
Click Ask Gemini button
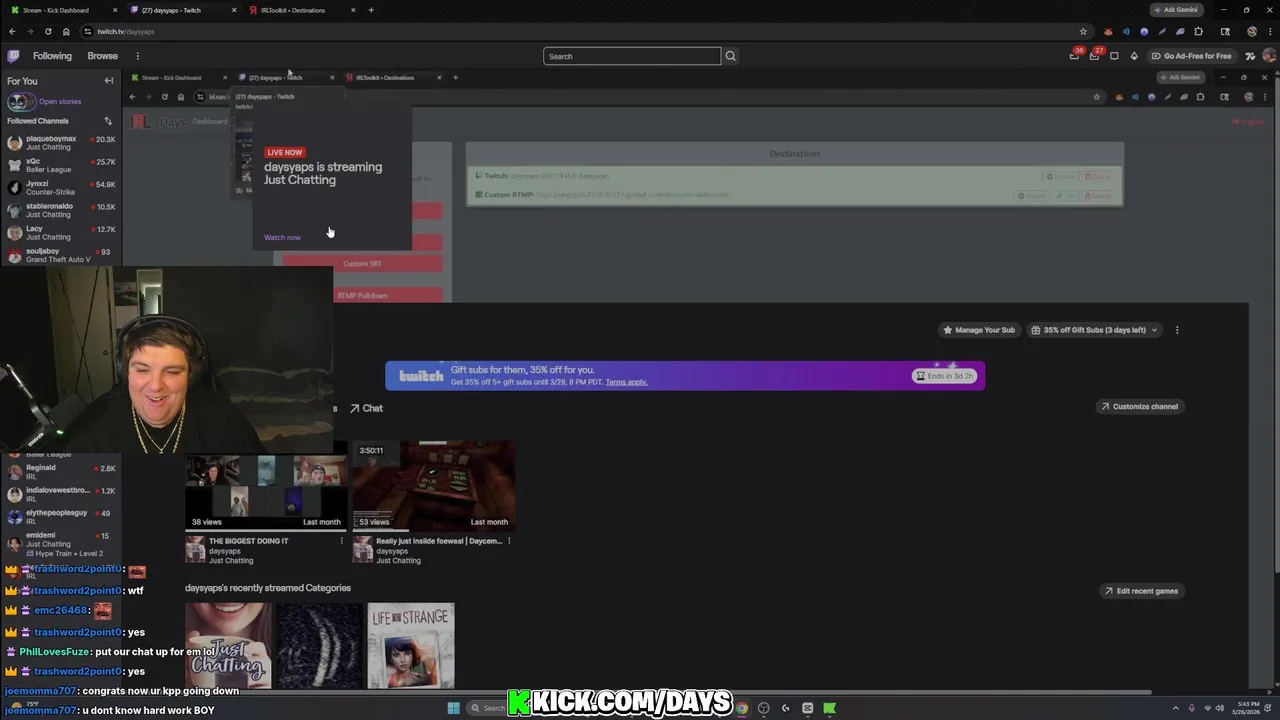click(x=1175, y=10)
